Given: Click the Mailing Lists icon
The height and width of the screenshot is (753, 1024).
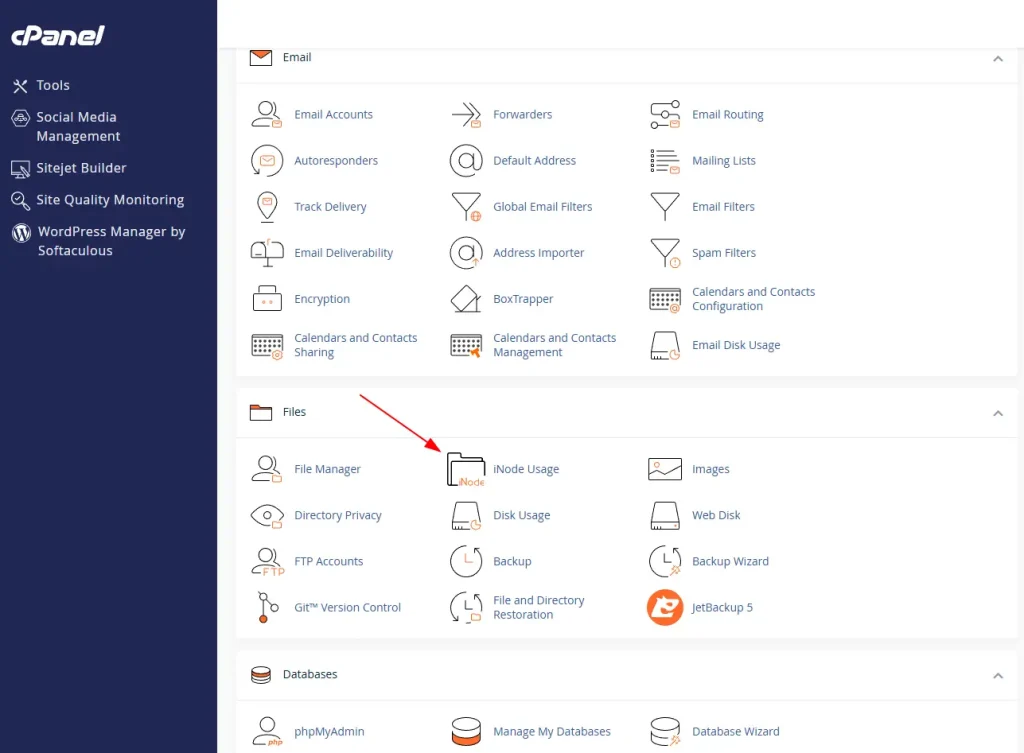Looking at the screenshot, I should point(665,161).
